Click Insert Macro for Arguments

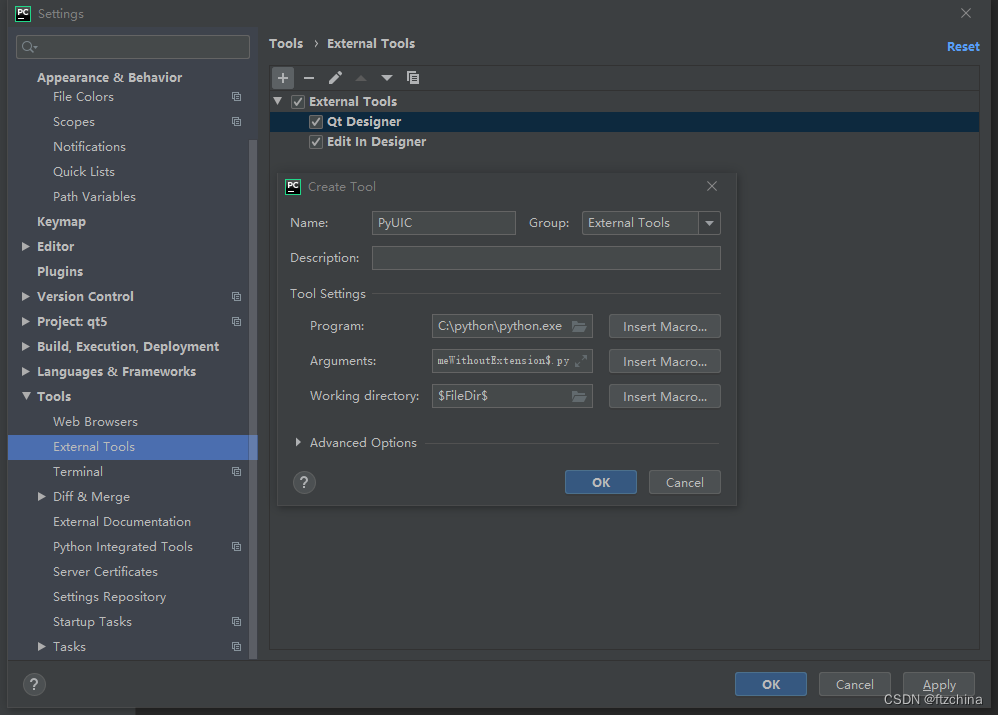pos(664,362)
